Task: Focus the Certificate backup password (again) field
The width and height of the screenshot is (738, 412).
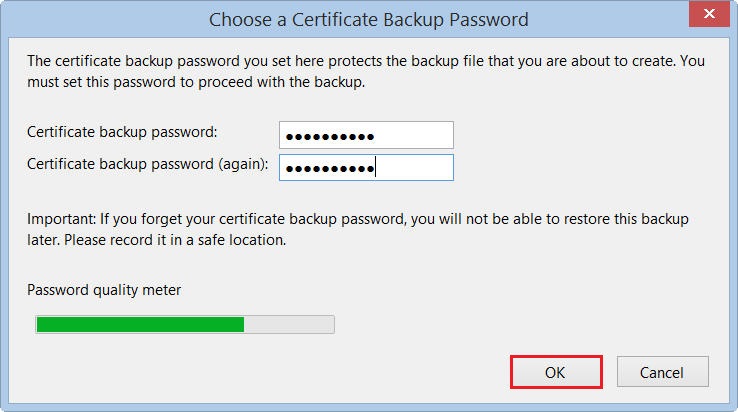Action: (x=366, y=167)
